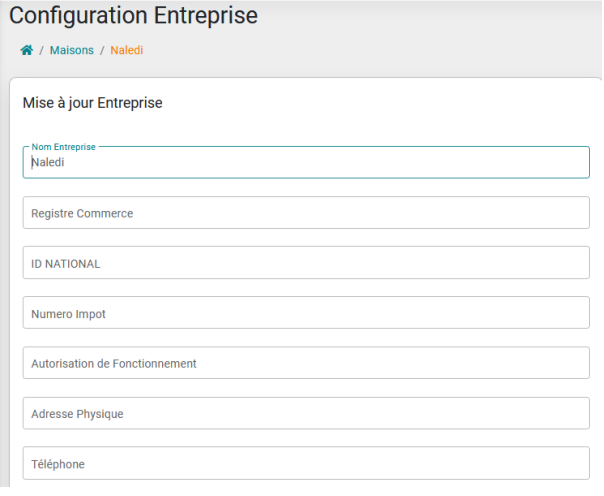The width and height of the screenshot is (604, 496).
Task: Focus the ID NATIONAL text box
Action: (x=306, y=263)
